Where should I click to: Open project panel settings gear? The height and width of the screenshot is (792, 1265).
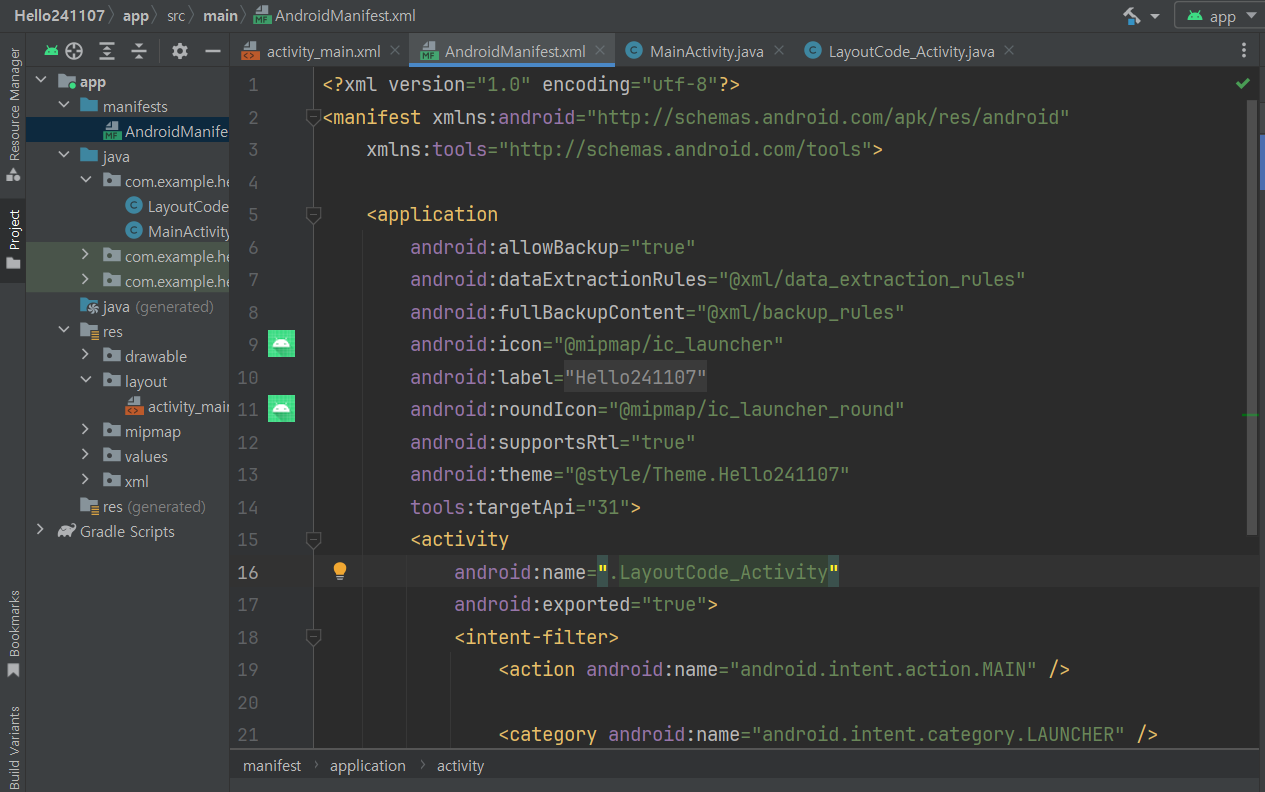(180, 51)
